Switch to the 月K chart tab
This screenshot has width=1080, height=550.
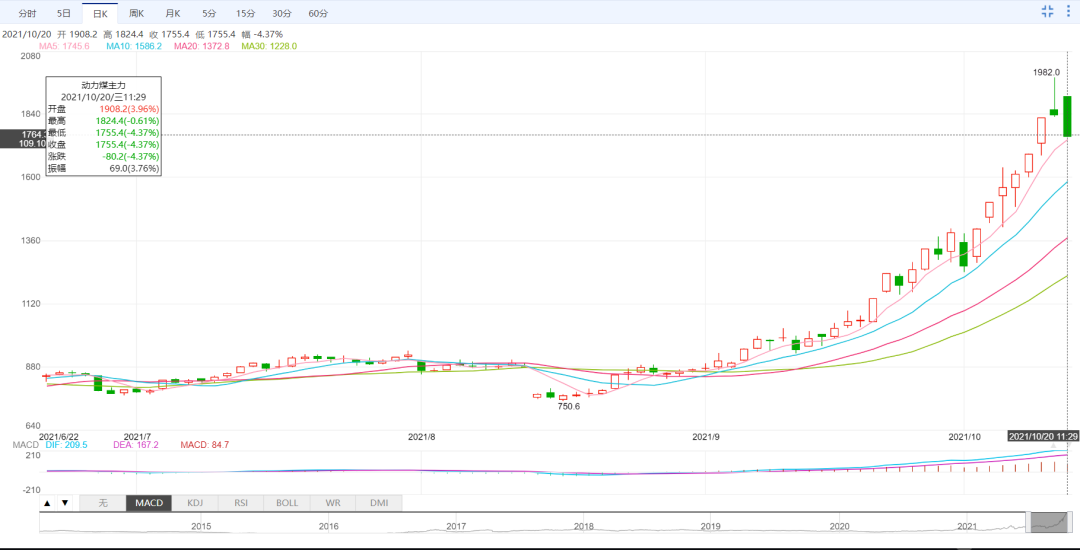[x=173, y=13]
